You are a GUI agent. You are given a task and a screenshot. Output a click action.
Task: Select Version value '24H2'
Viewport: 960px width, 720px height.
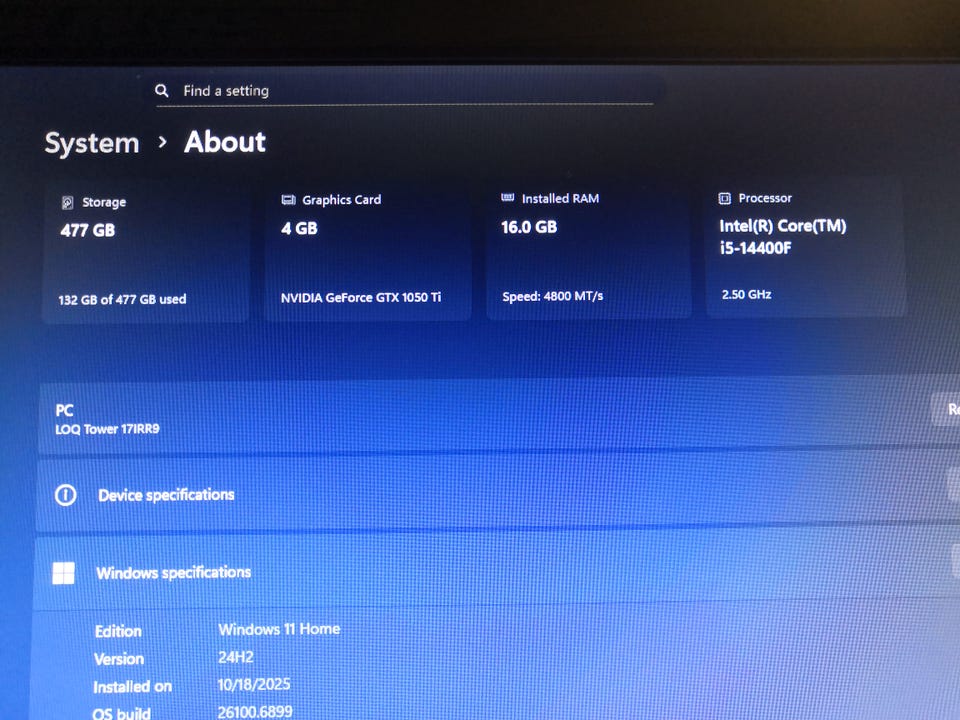236,657
